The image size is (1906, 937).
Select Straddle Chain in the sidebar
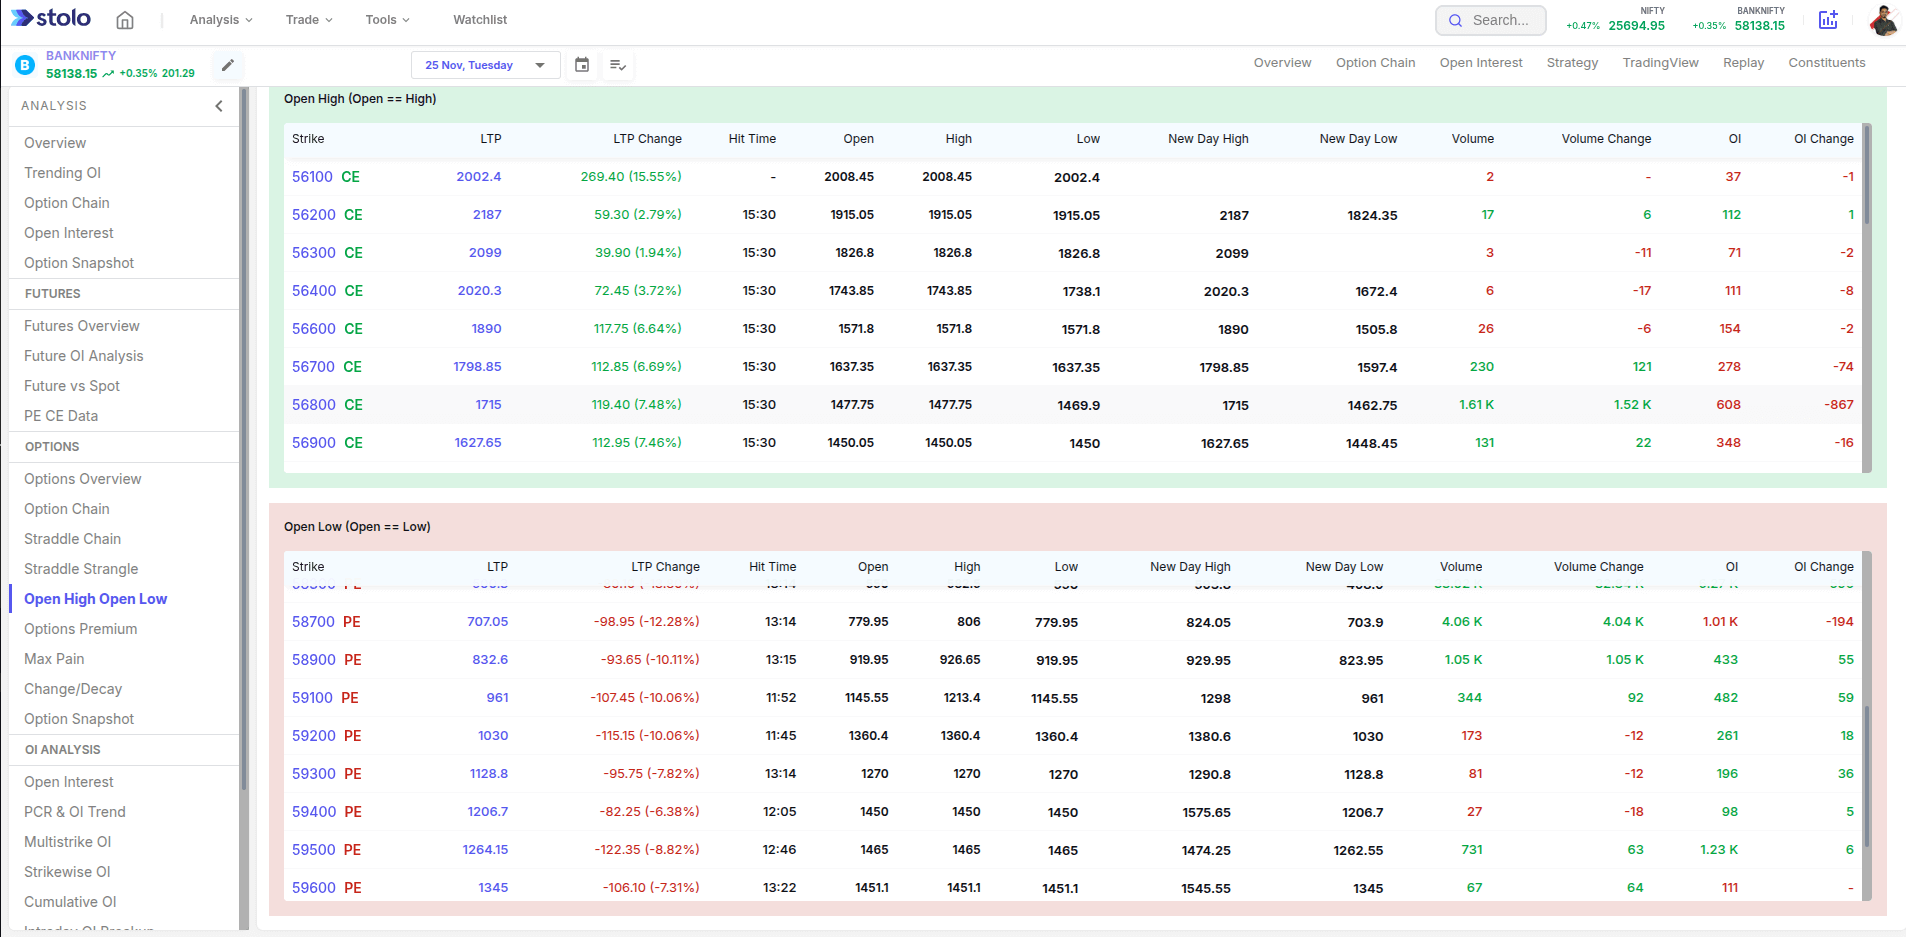[72, 539]
